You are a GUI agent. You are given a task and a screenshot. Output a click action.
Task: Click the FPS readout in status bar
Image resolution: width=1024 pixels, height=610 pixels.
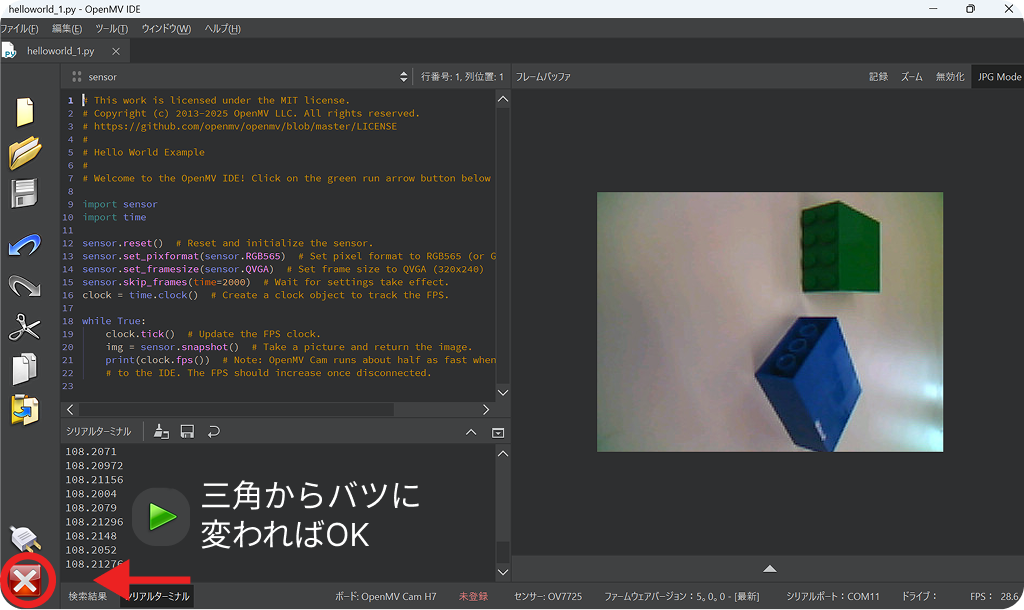995,596
